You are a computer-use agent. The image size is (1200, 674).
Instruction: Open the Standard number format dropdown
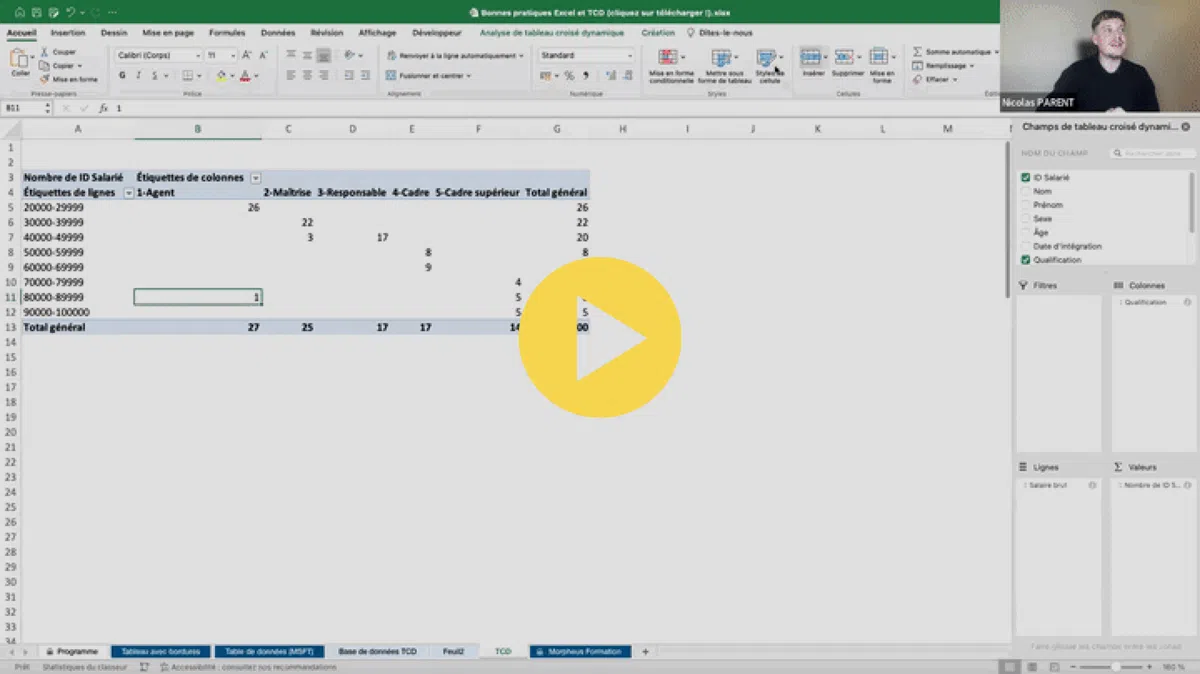[x=629, y=56]
